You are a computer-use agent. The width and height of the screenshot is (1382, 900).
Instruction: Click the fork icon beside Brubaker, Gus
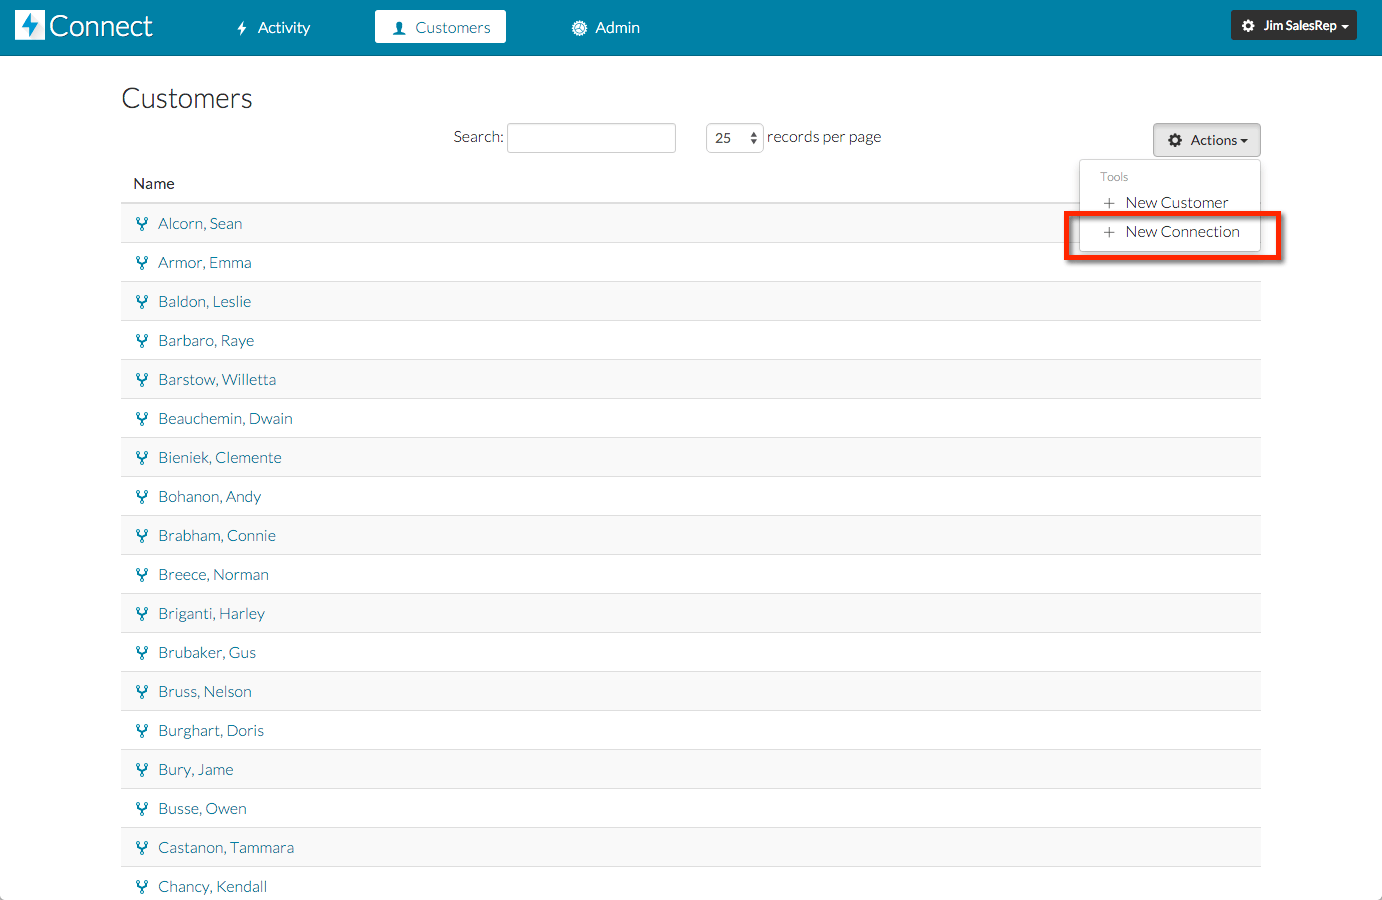click(x=142, y=653)
